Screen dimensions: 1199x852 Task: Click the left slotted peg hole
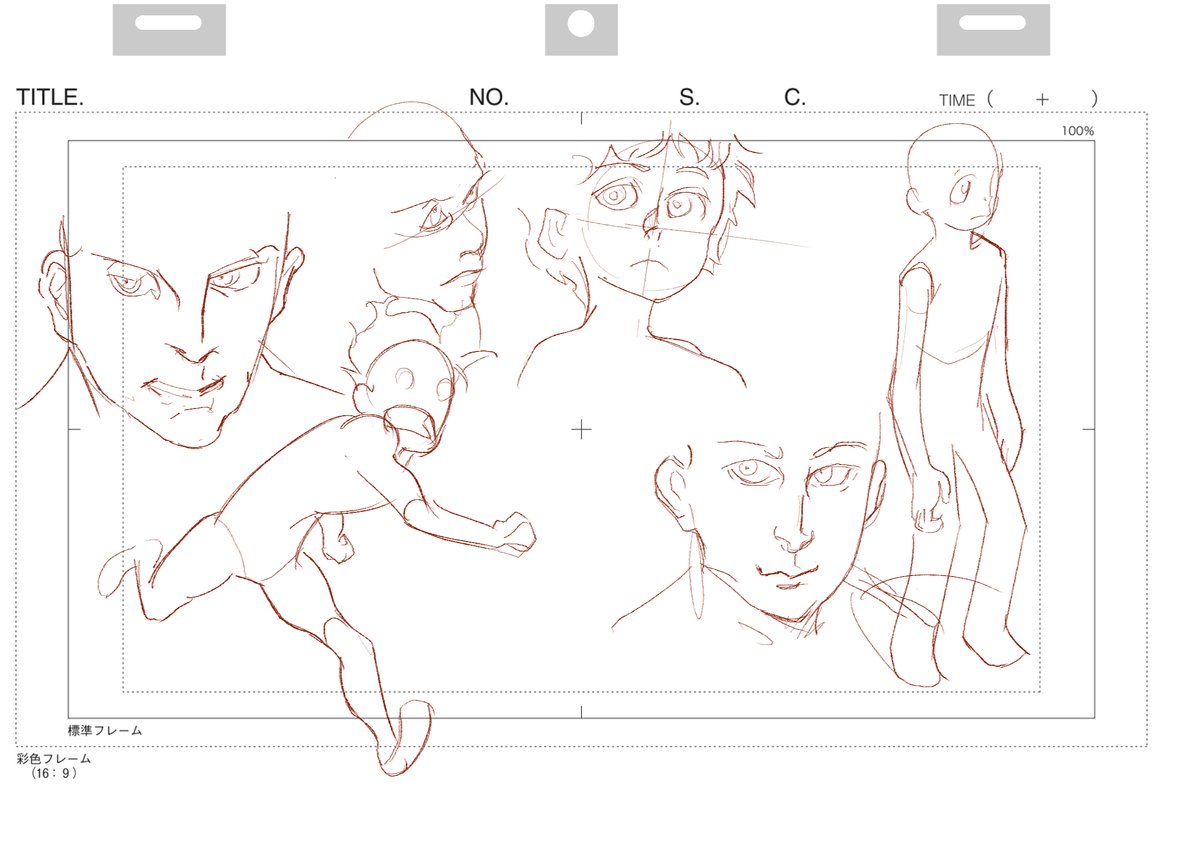[x=169, y=22]
